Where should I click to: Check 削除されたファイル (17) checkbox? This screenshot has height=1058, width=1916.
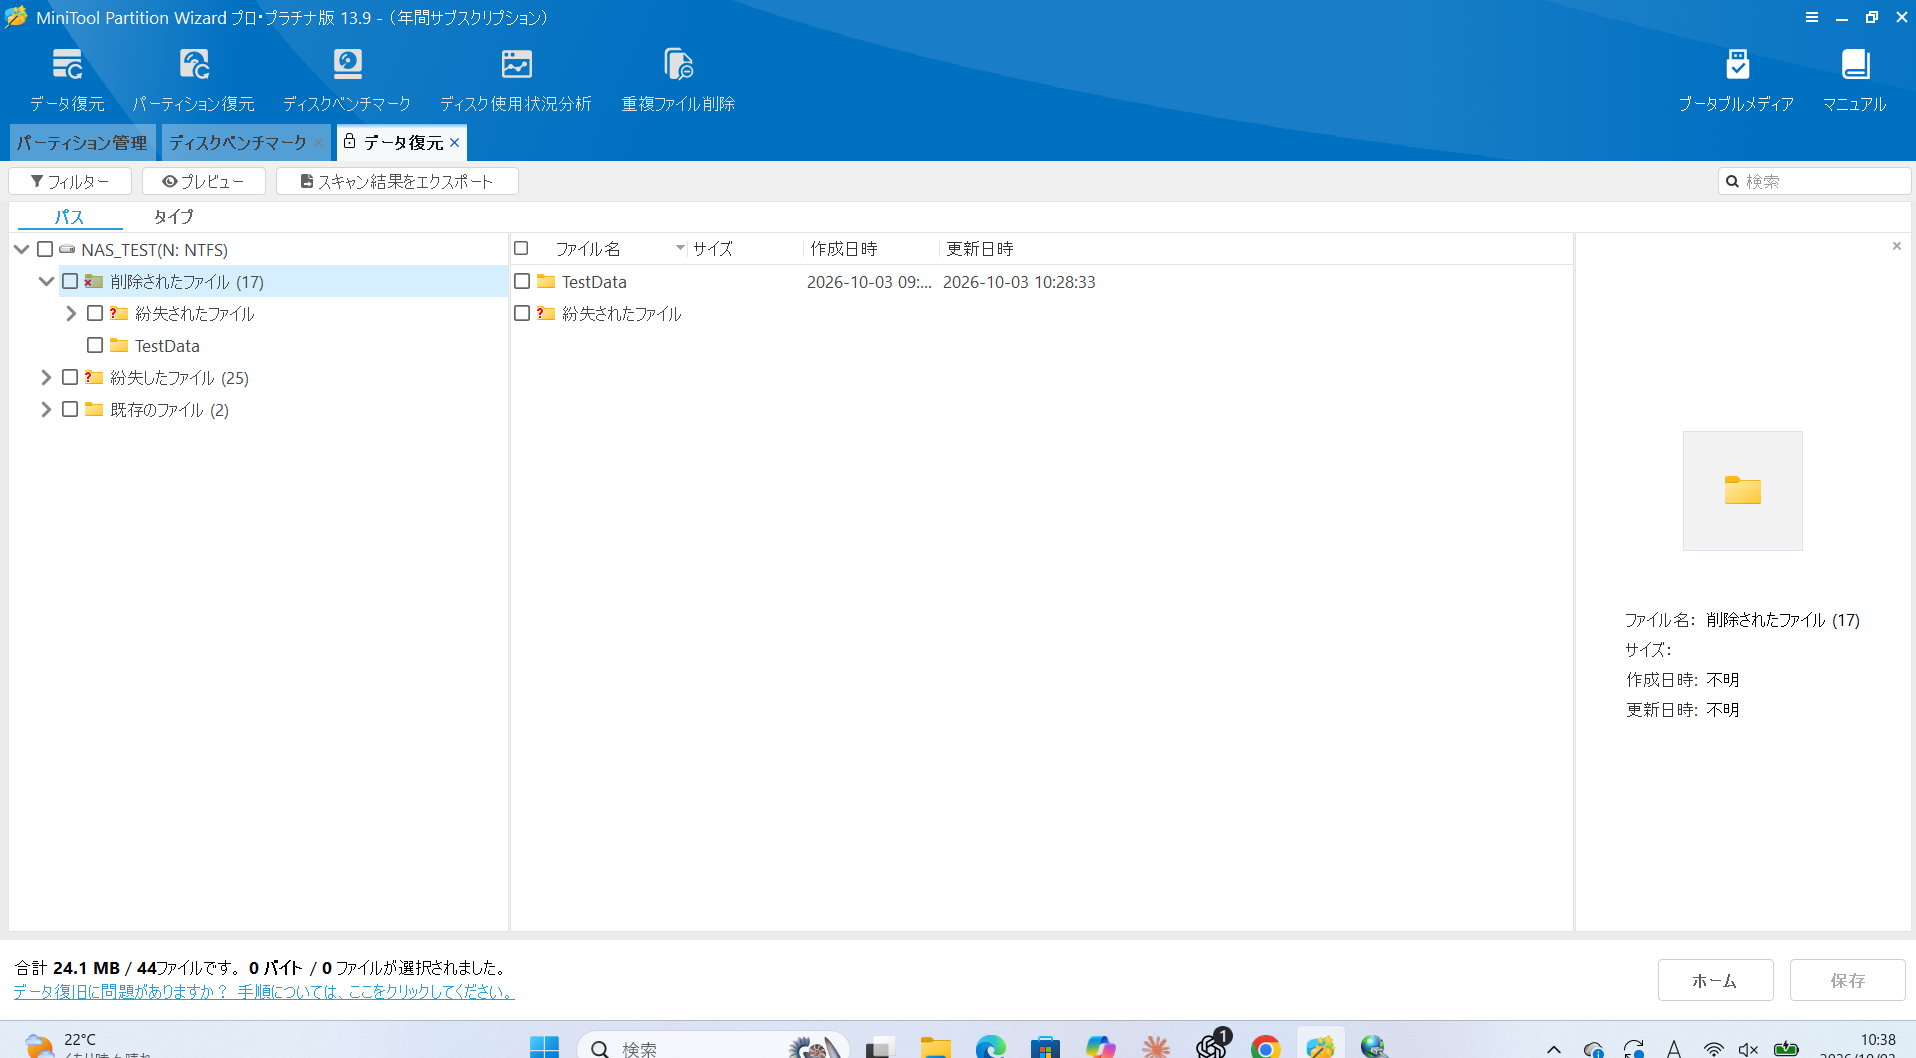[70, 282]
